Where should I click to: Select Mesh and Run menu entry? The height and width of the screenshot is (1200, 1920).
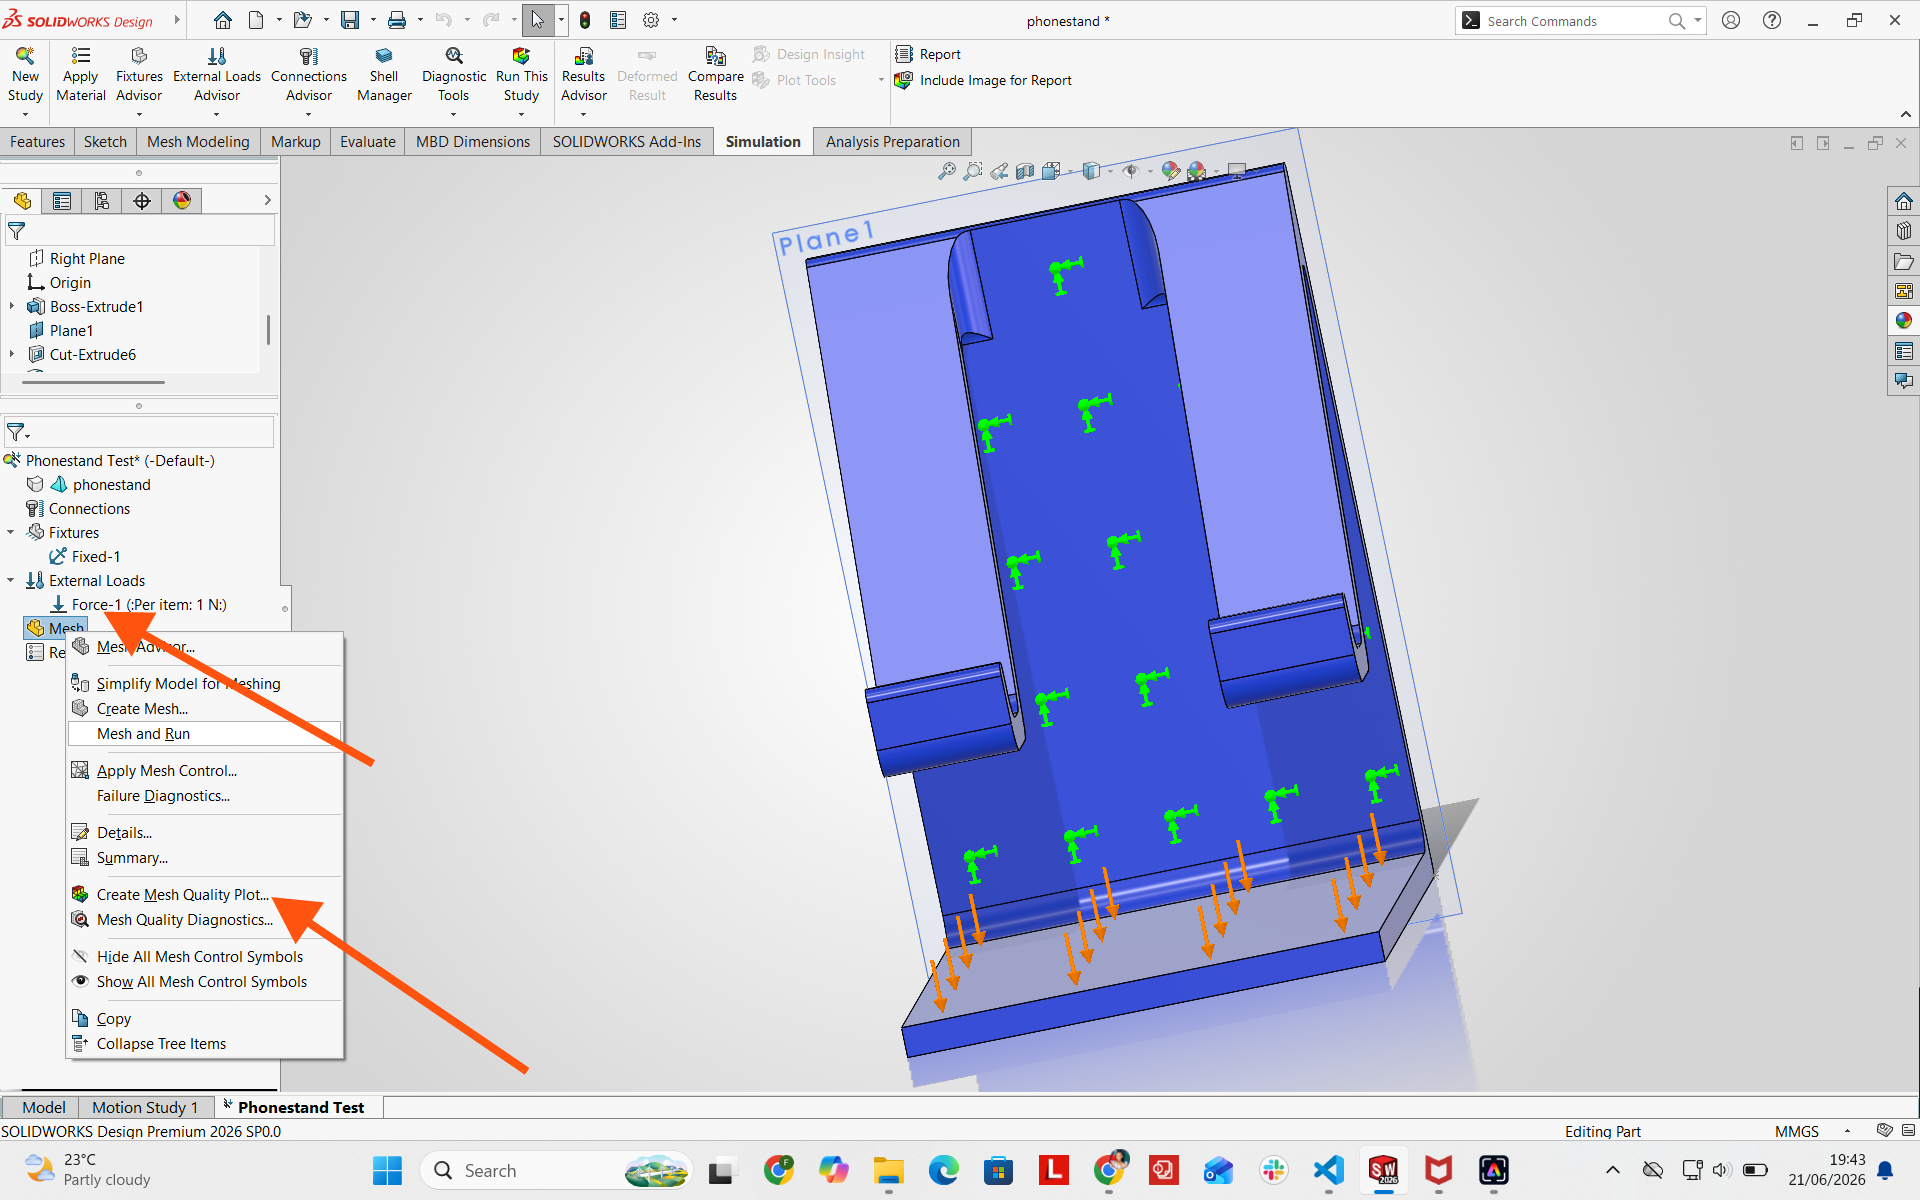[x=204, y=734]
